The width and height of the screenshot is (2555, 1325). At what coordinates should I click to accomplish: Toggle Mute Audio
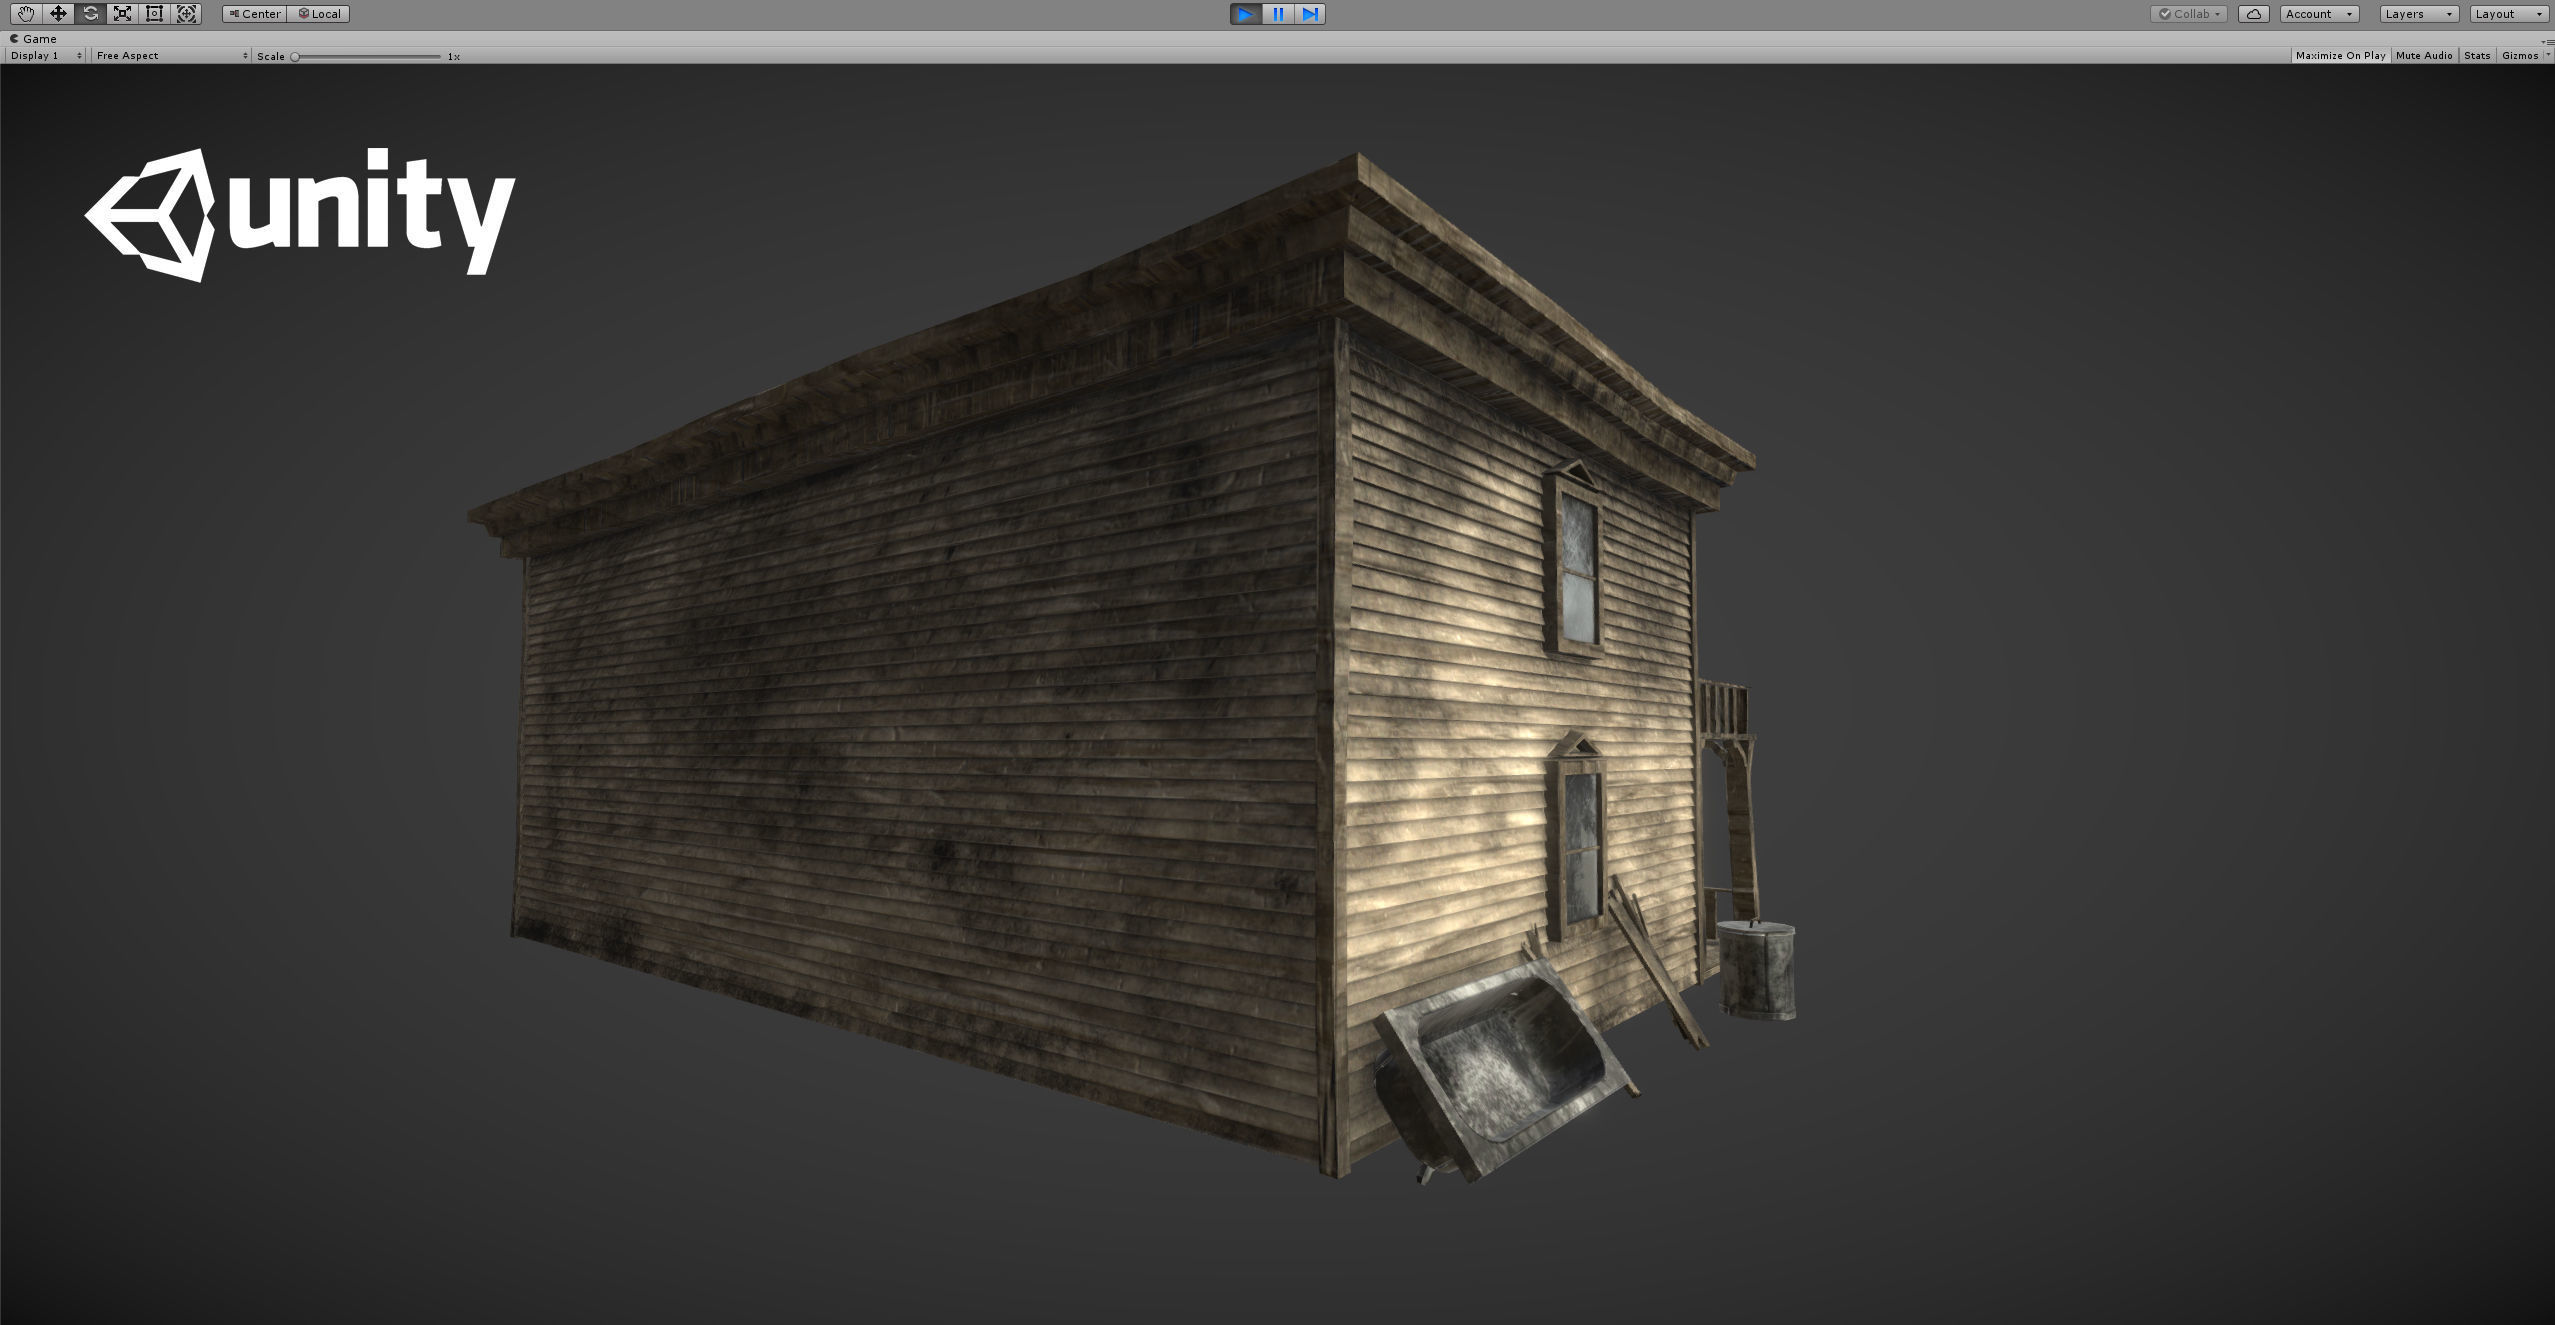[x=2424, y=56]
